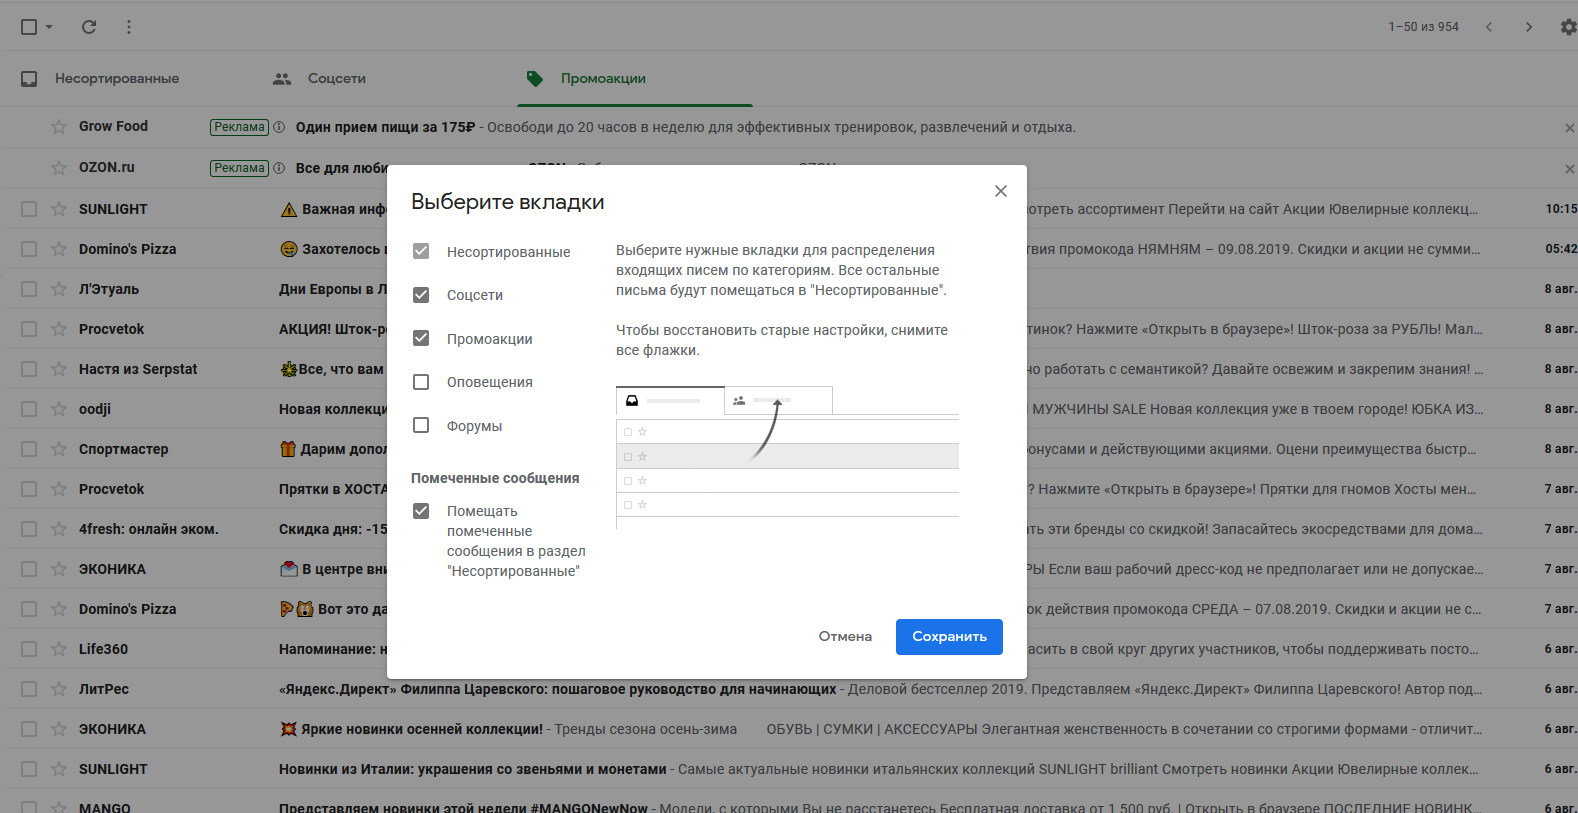Uncheck the 'Промоакции' checkbox
The width and height of the screenshot is (1578, 813).
tap(421, 338)
